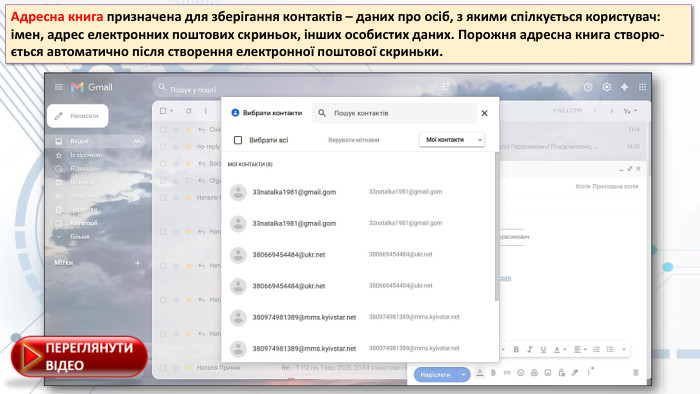The height and width of the screenshot is (394, 700).
Task: Go to the next page of emails arrow
Action: [611, 111]
